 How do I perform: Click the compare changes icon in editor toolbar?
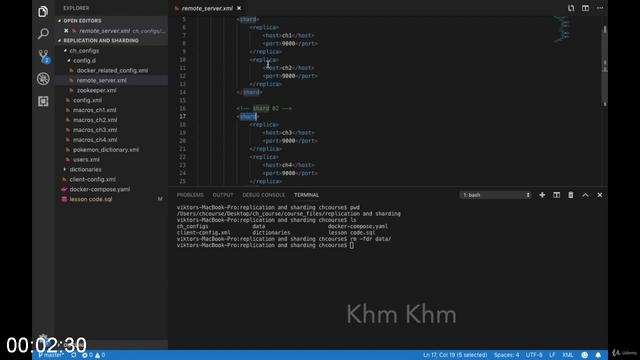click(571, 8)
